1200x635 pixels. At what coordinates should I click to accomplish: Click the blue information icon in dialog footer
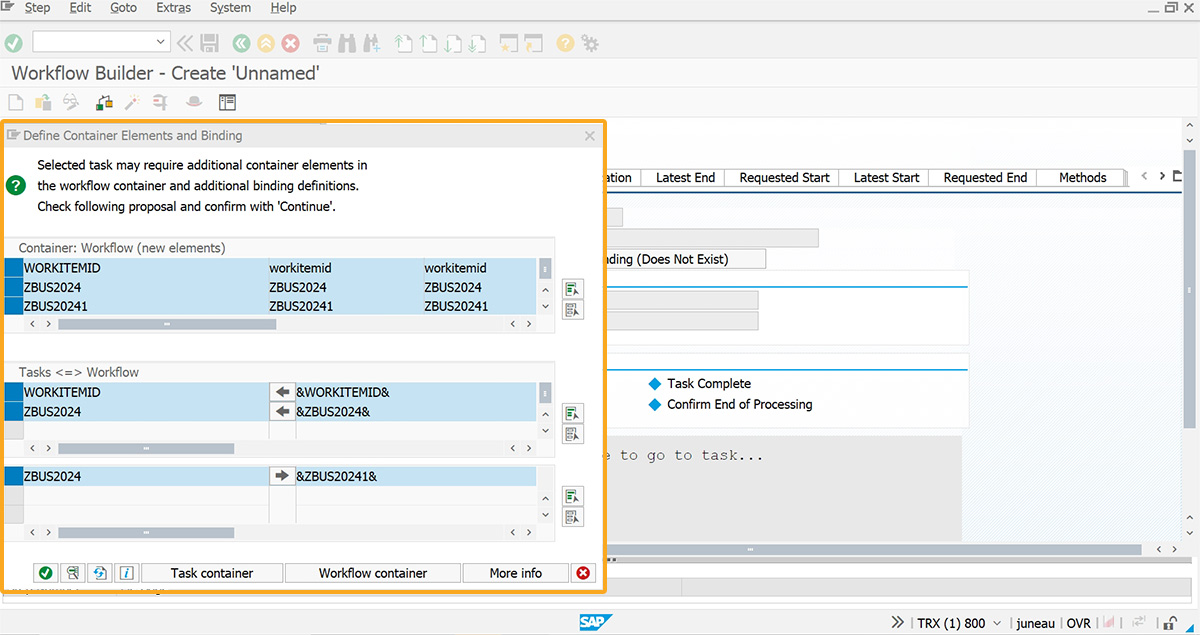click(x=126, y=573)
